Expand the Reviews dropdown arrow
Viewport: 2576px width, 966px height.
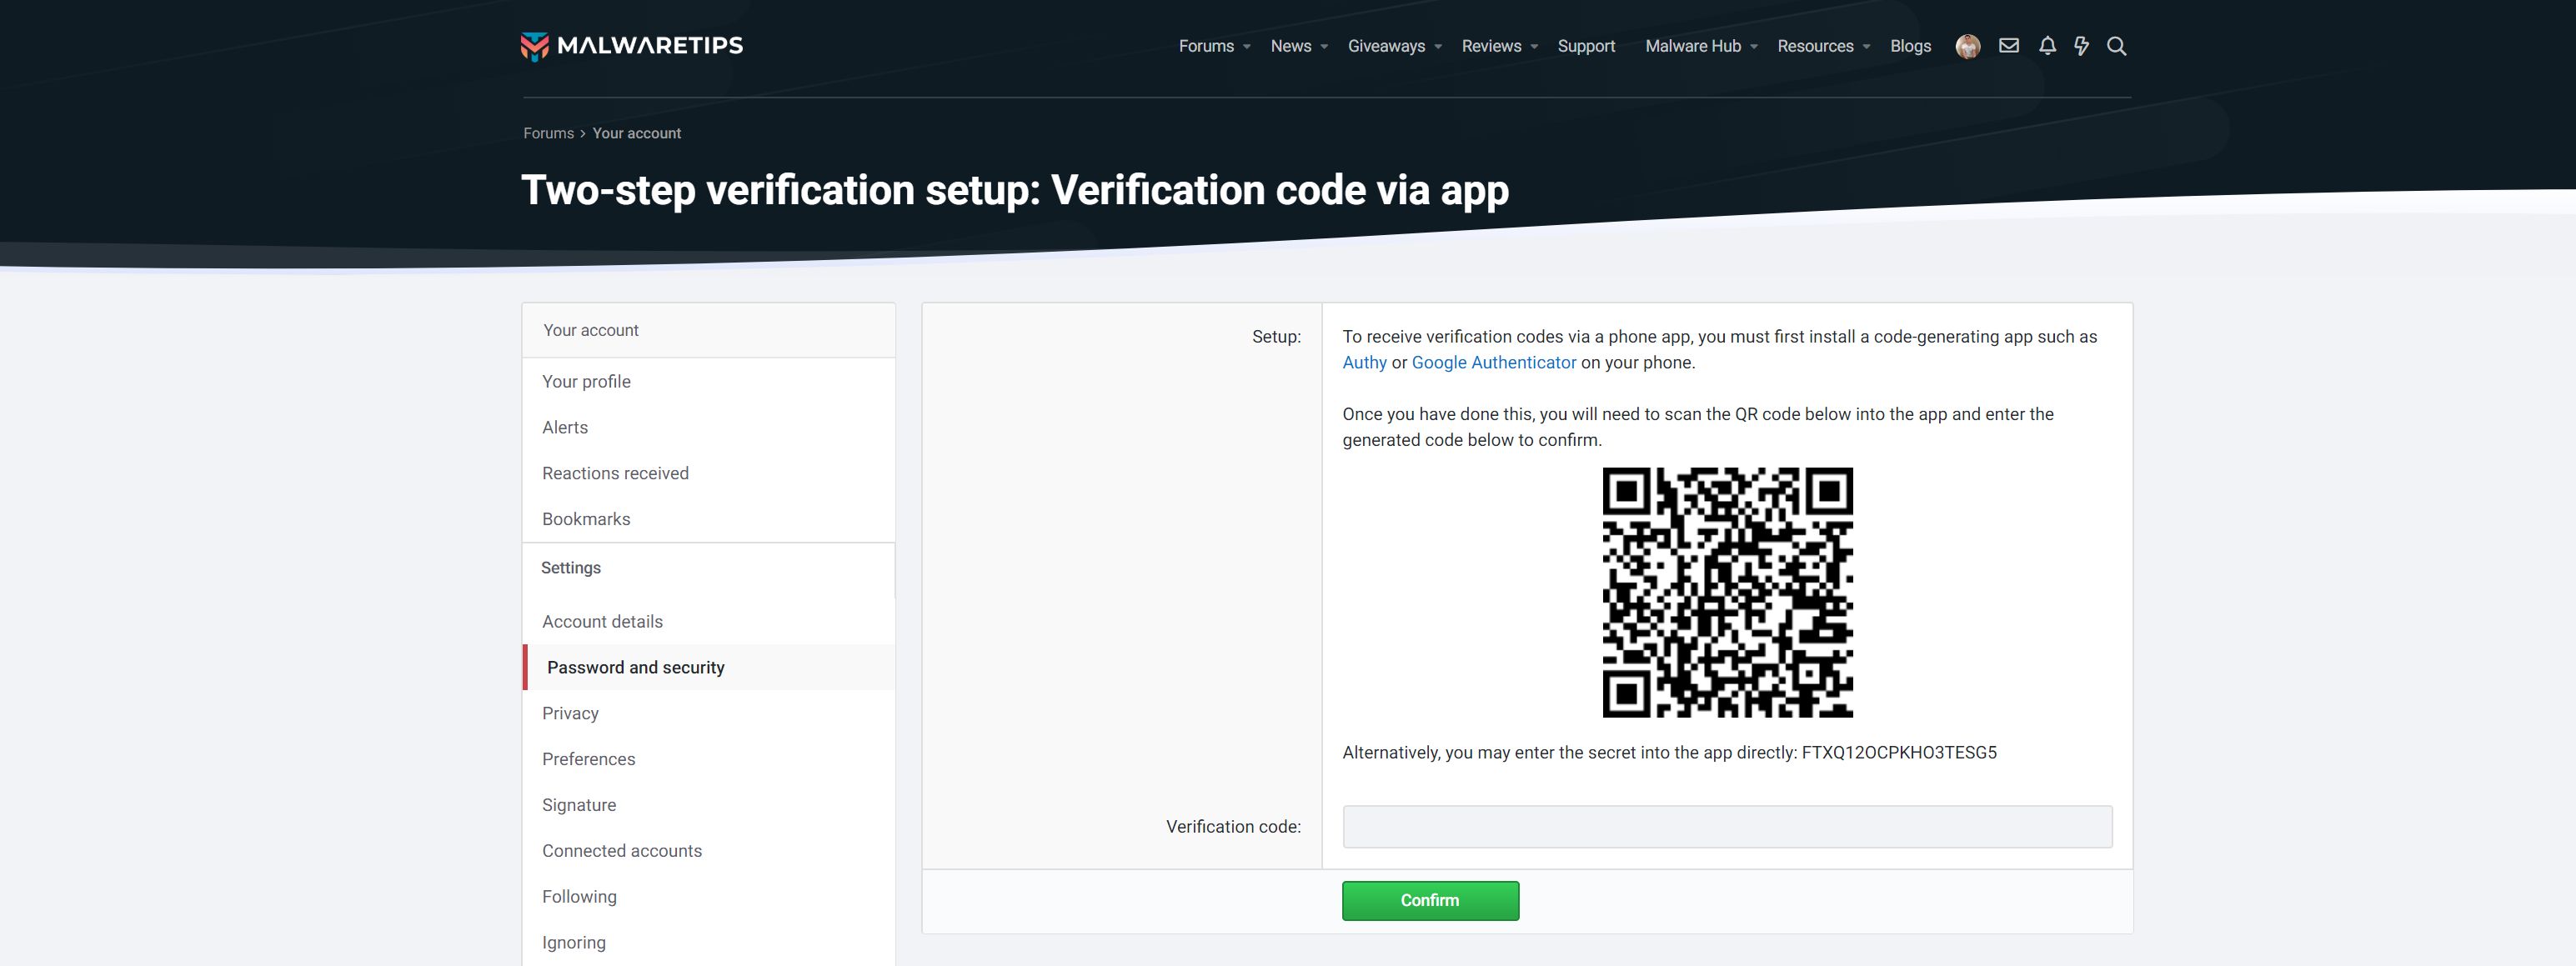pyautogui.click(x=1534, y=47)
